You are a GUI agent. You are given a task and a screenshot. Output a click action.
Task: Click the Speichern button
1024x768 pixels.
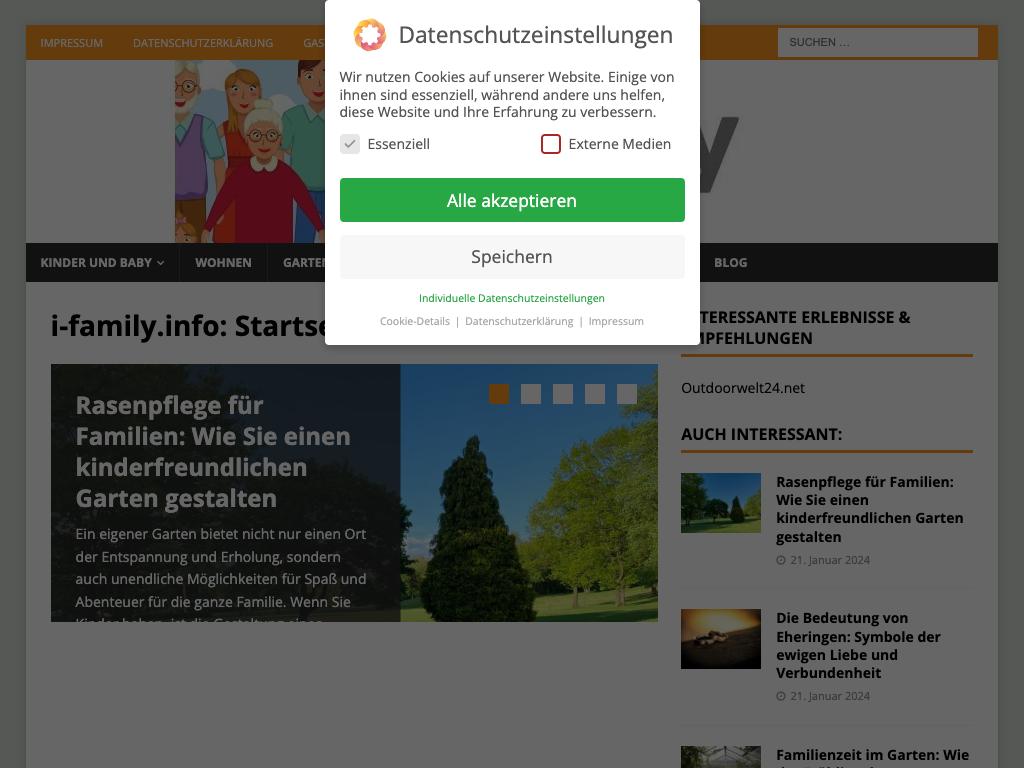512,257
